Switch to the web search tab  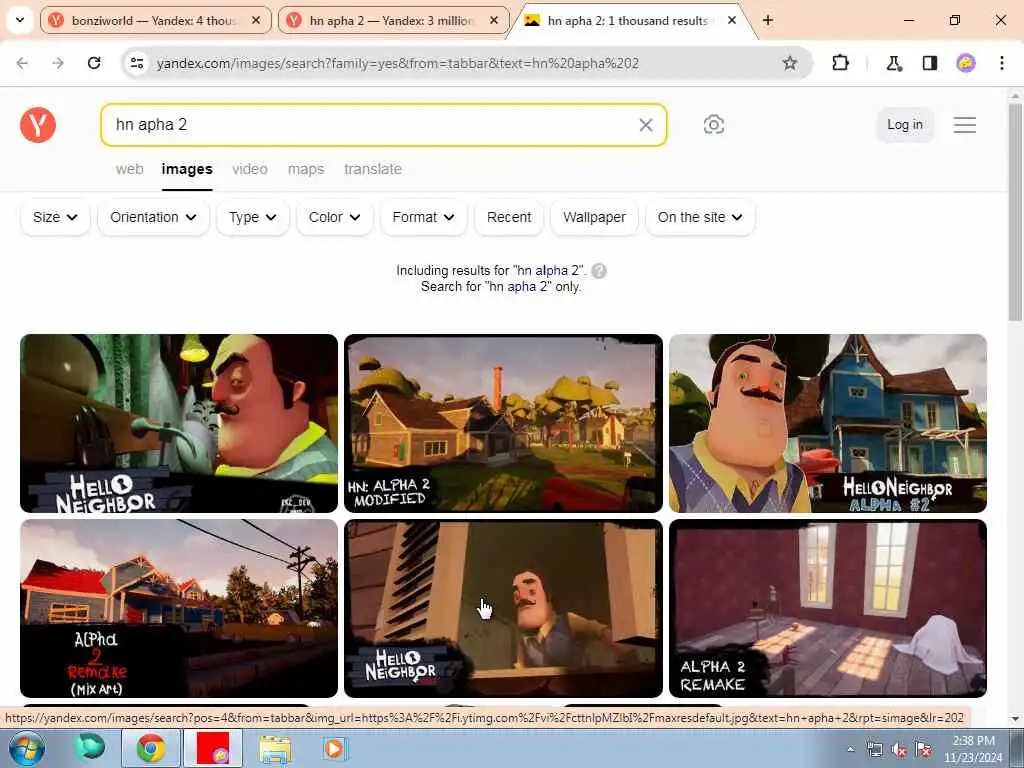(129, 169)
